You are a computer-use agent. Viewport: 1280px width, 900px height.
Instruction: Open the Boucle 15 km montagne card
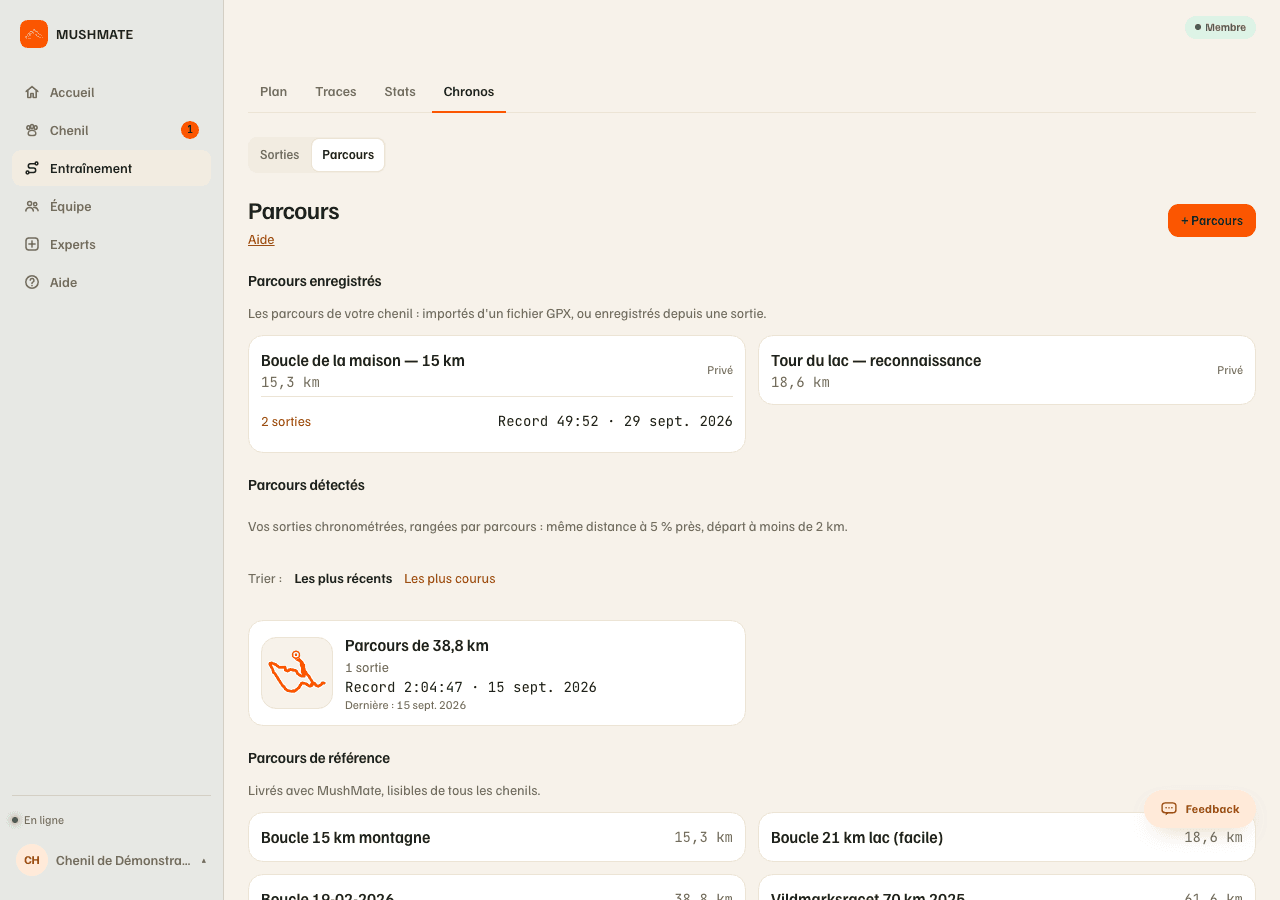(x=497, y=837)
